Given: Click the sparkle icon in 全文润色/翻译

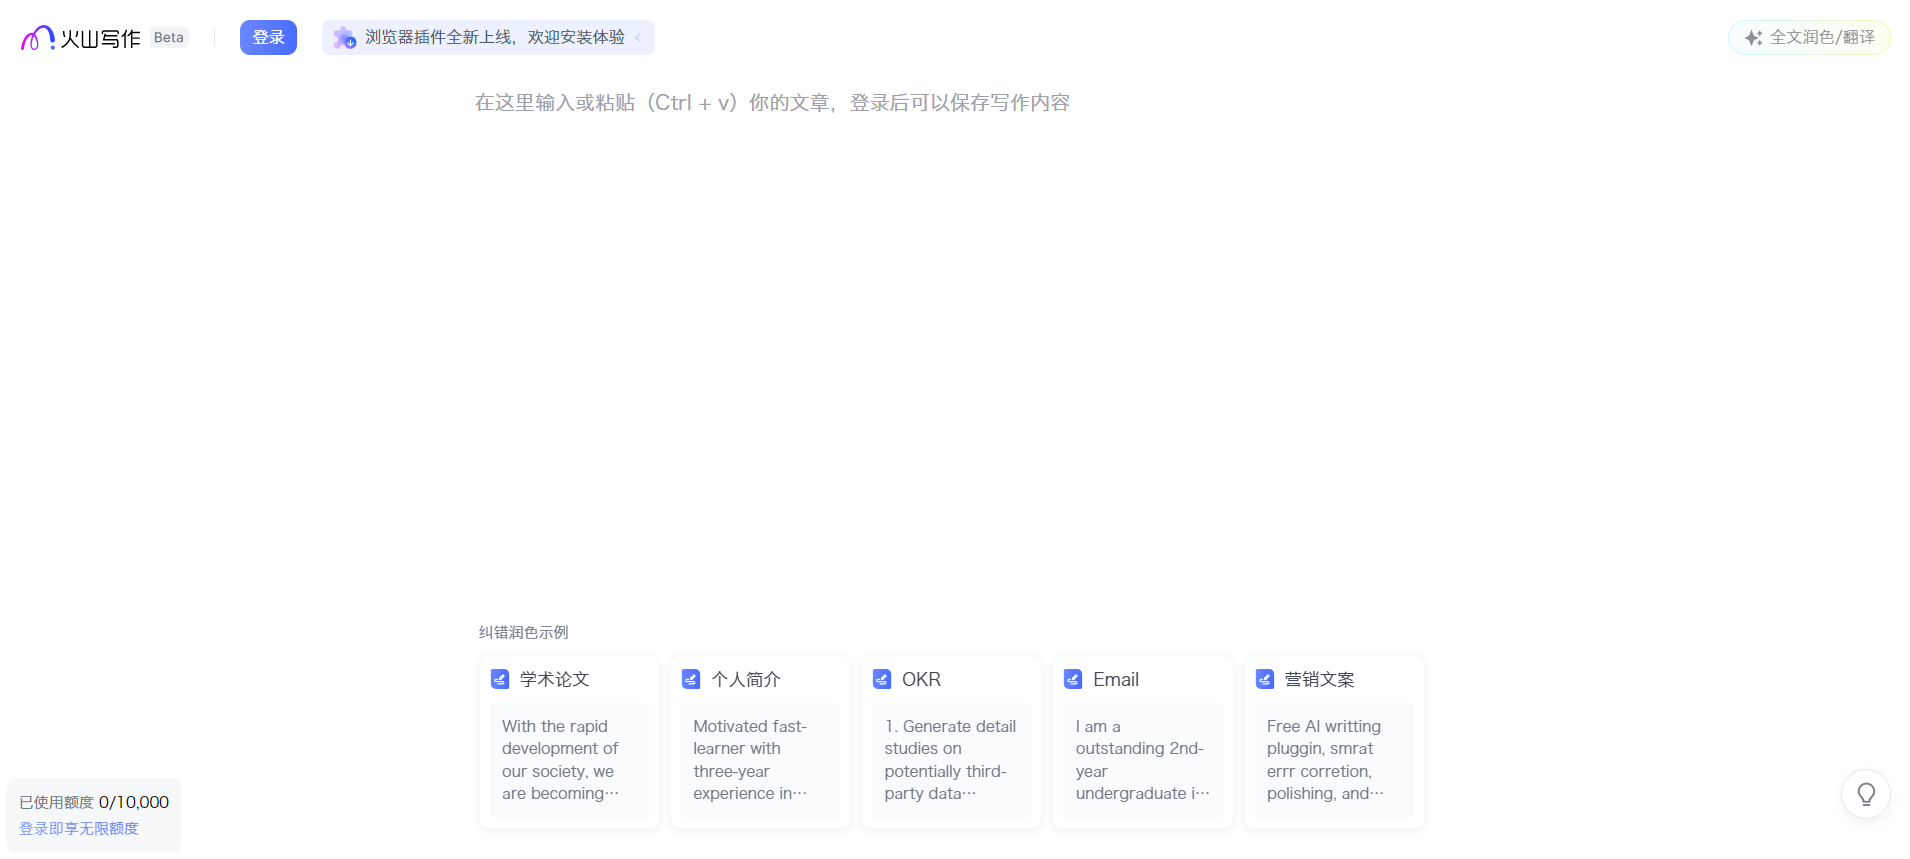Looking at the screenshot, I should tap(1753, 38).
